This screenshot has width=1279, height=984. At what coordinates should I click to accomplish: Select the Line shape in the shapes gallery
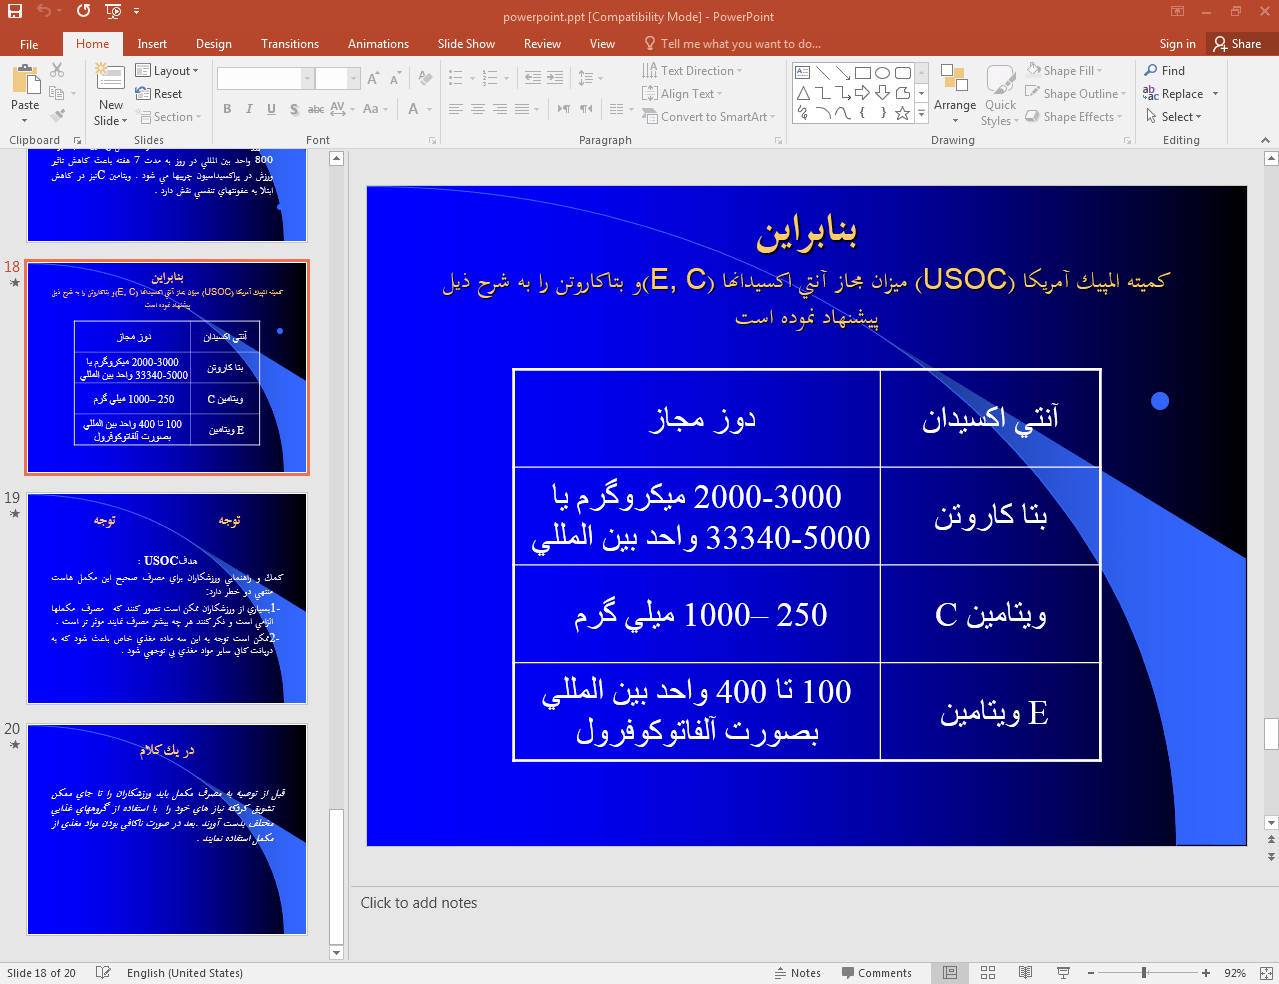(823, 73)
